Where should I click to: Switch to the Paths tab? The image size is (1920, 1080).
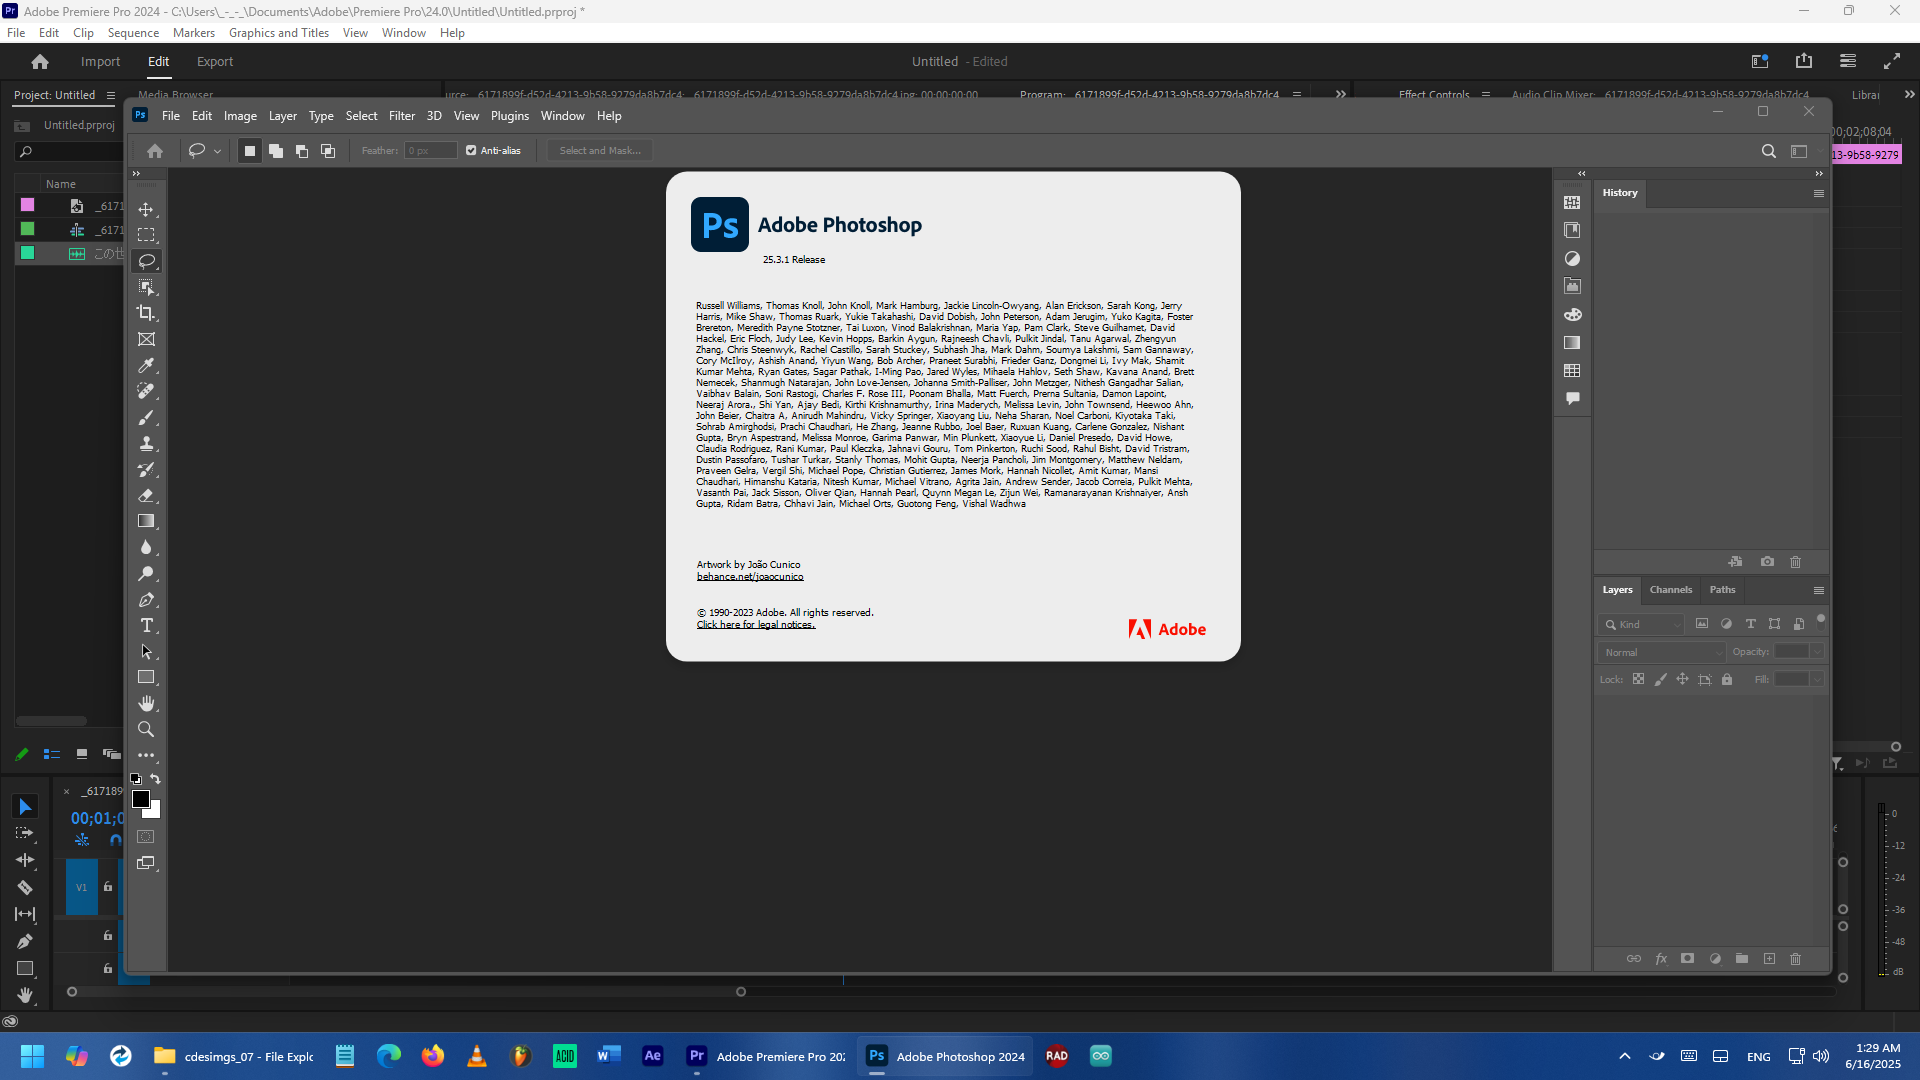1722,590
